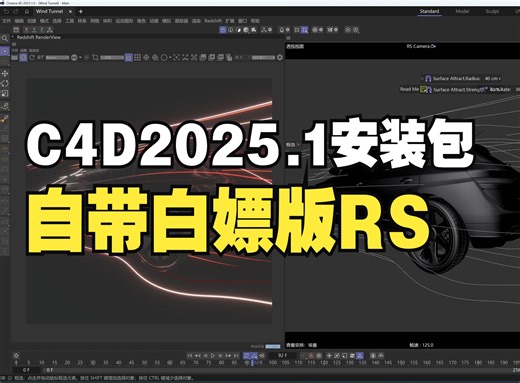Adjust the slider right of crop icon
The image size is (520, 383).
[x=112, y=57]
